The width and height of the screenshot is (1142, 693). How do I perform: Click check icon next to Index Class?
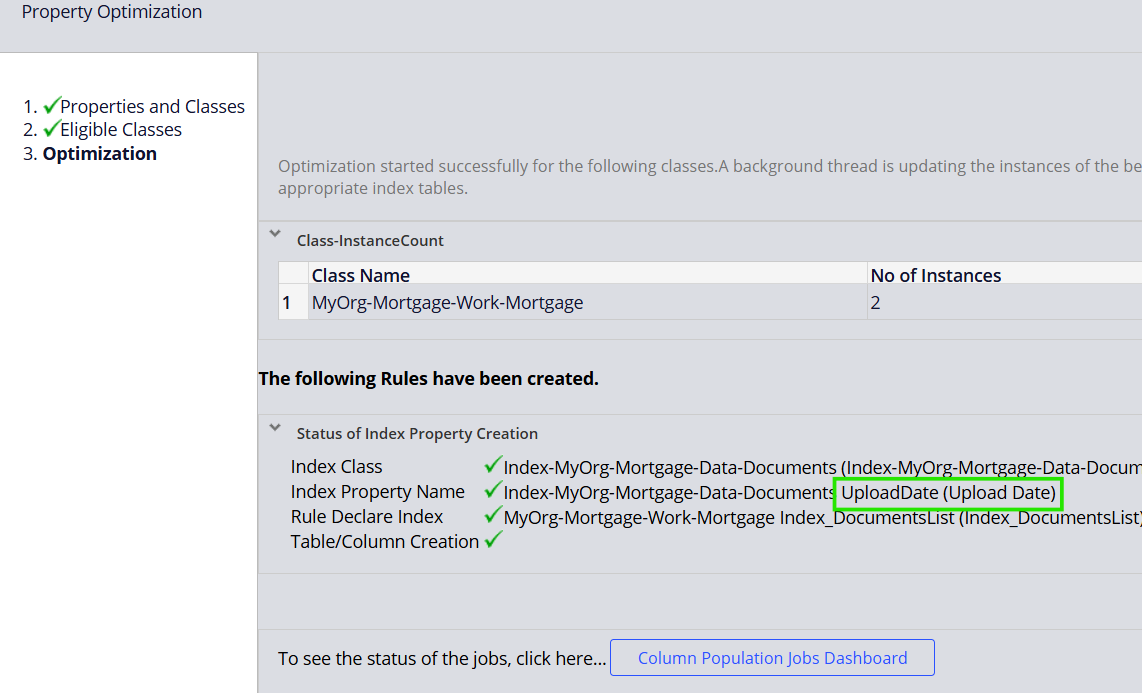click(492, 465)
